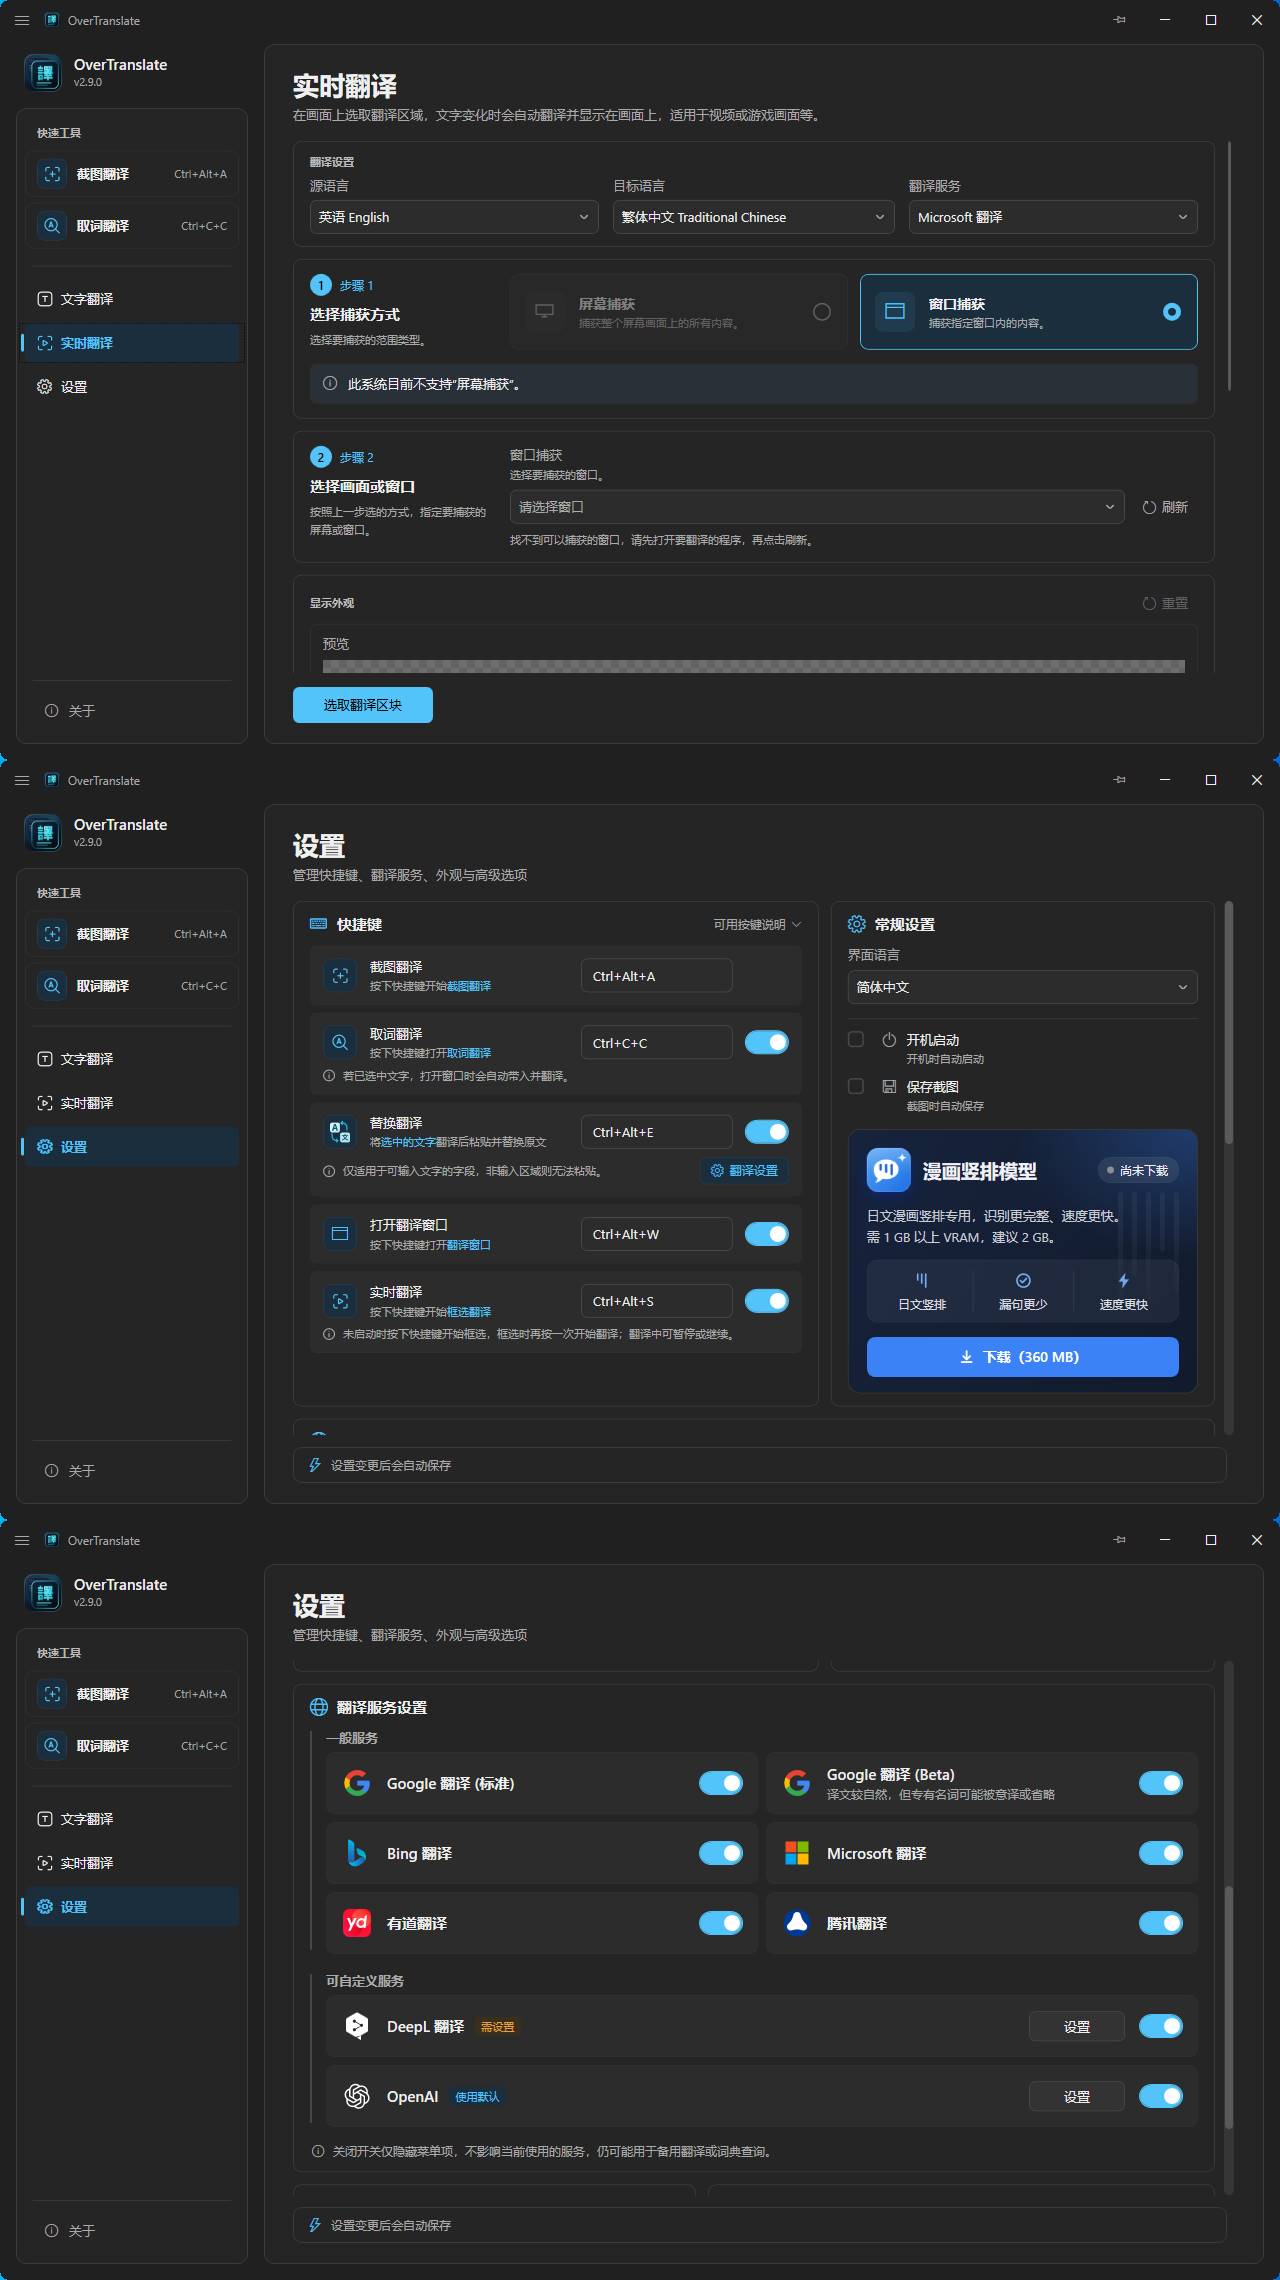
Task: Check the 保存截图 checkbox
Action: coord(856,1086)
